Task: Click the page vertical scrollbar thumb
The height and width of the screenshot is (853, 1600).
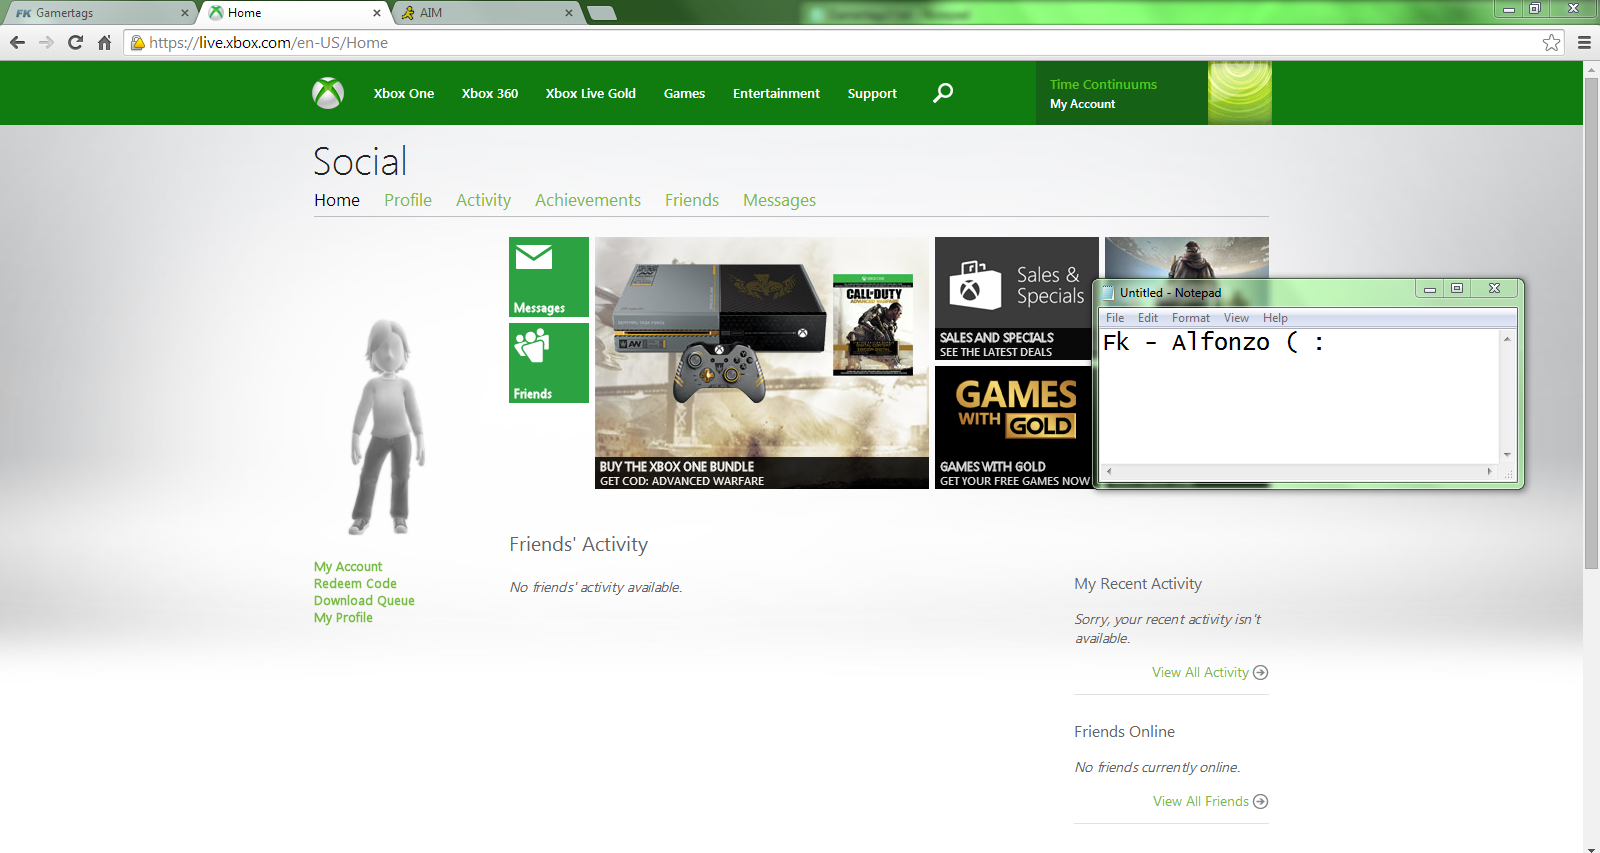Action: point(1591,322)
